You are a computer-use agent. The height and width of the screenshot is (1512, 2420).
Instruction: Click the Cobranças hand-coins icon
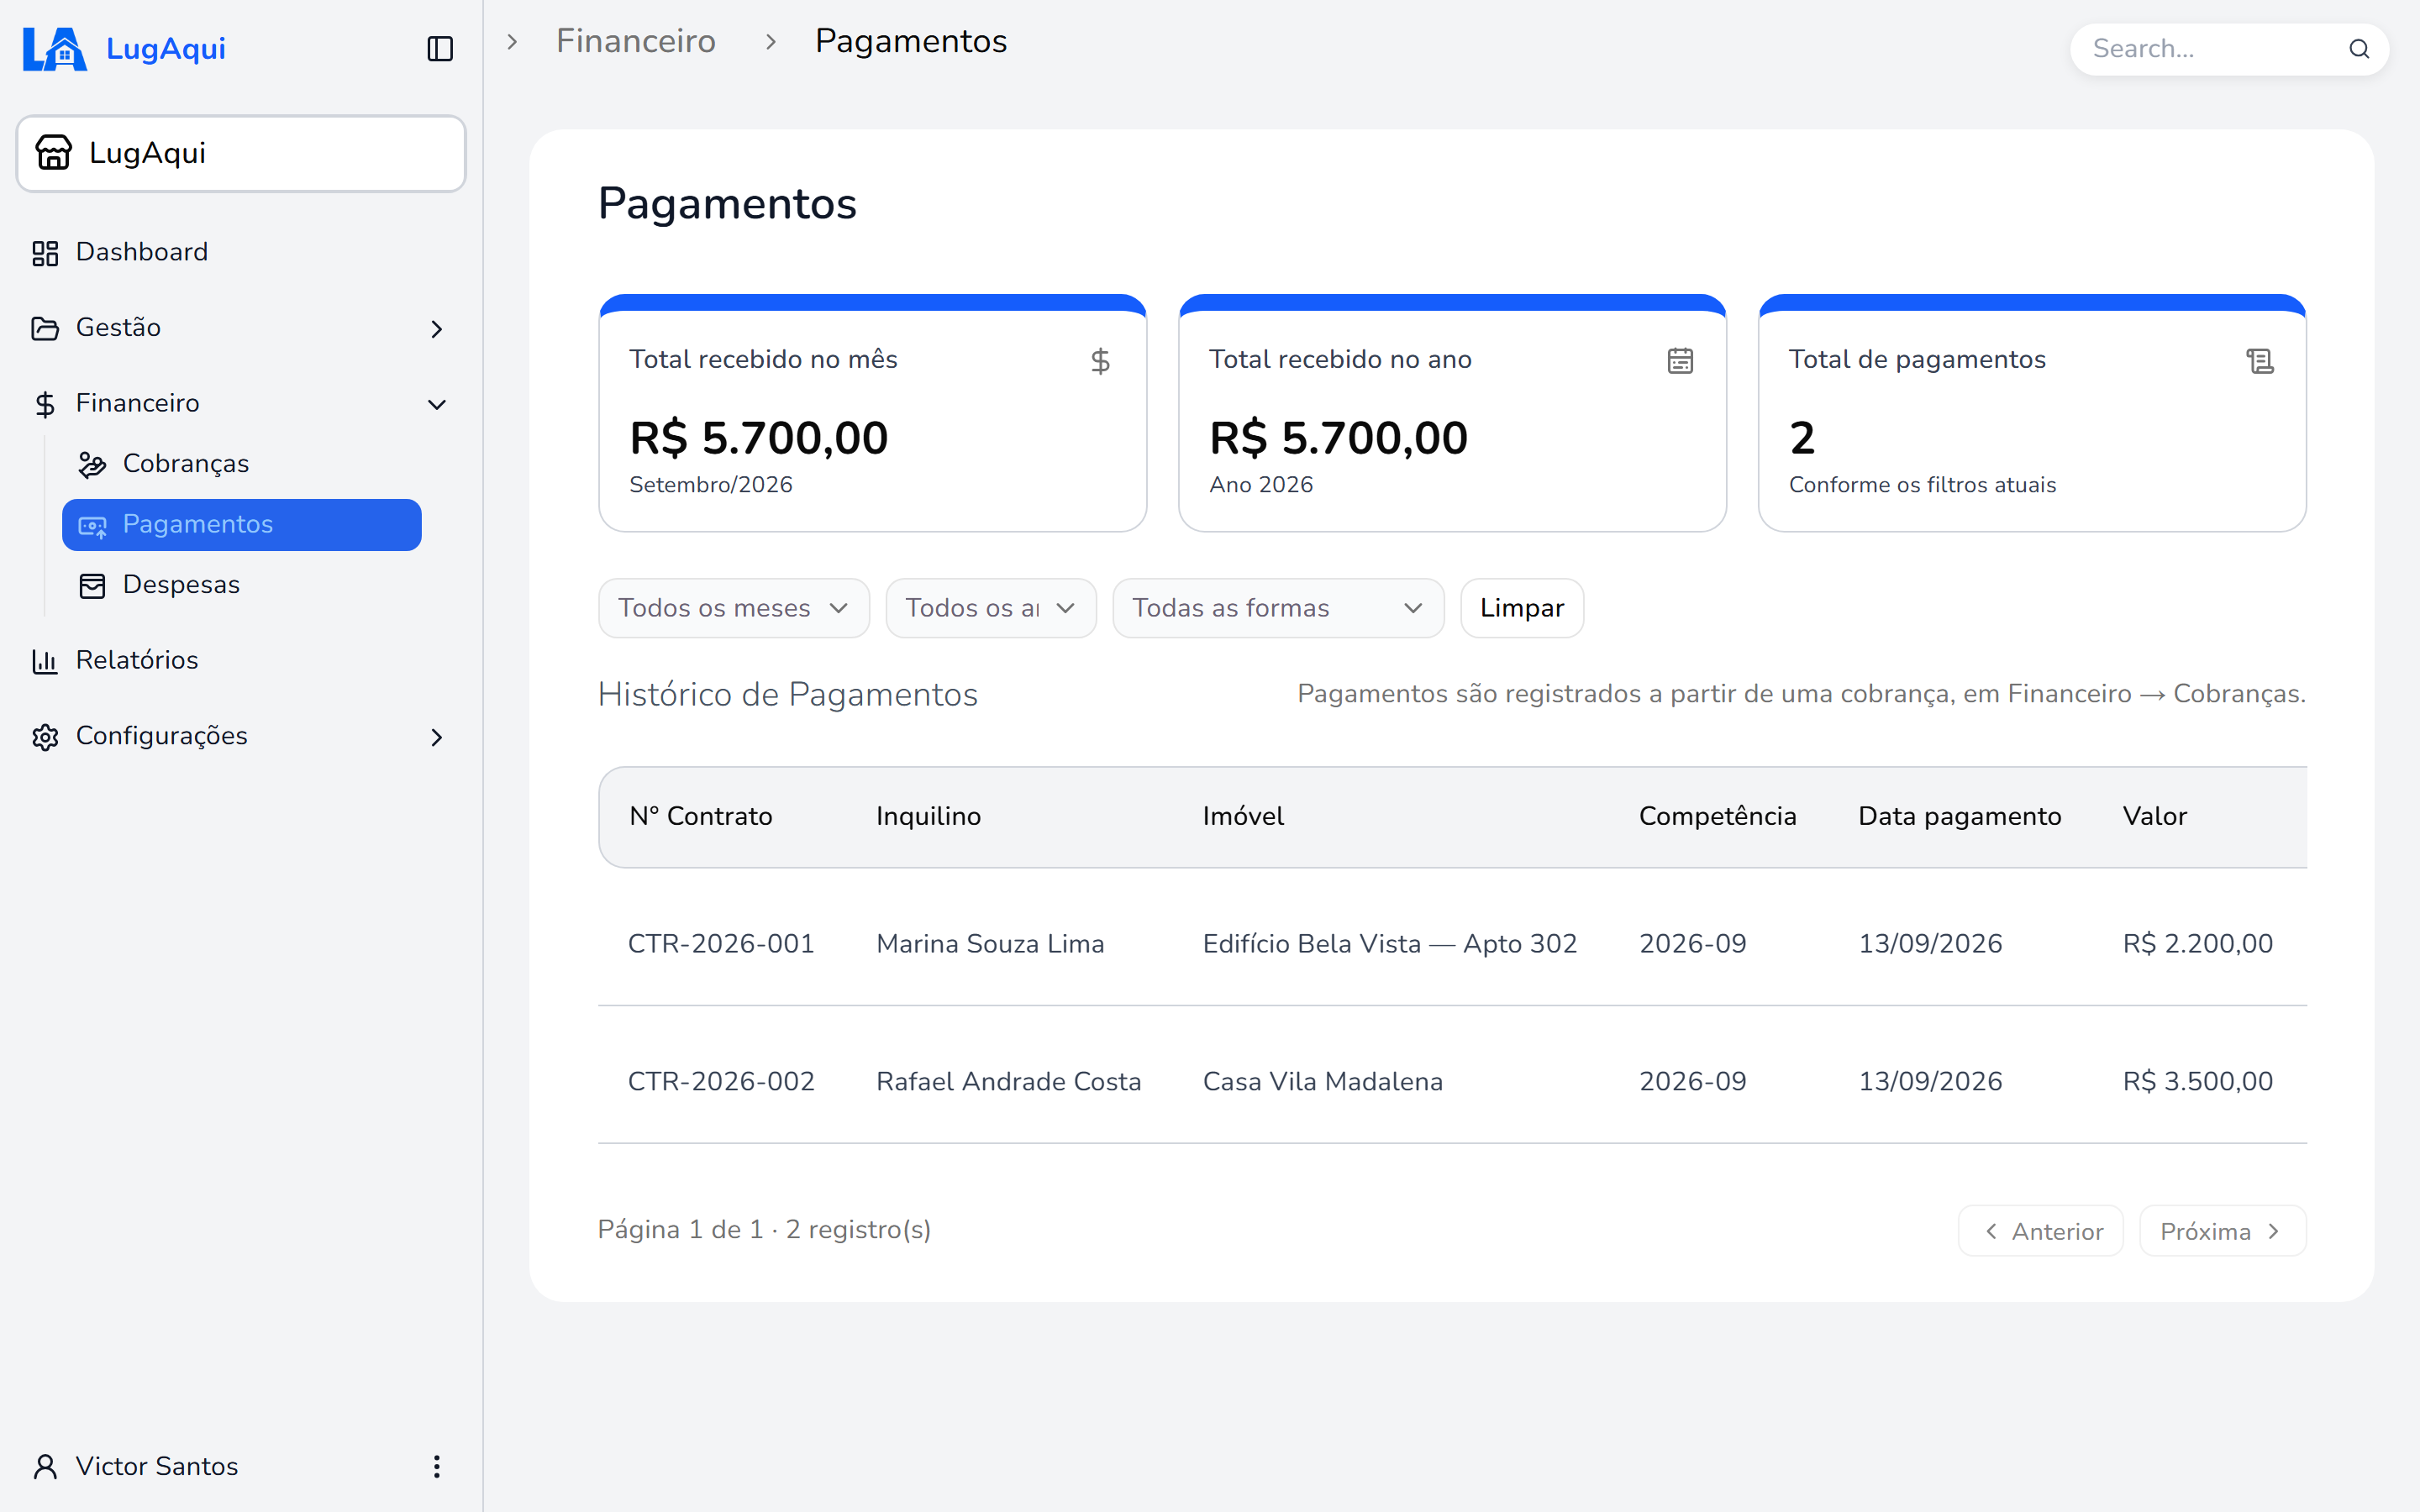pos(92,464)
